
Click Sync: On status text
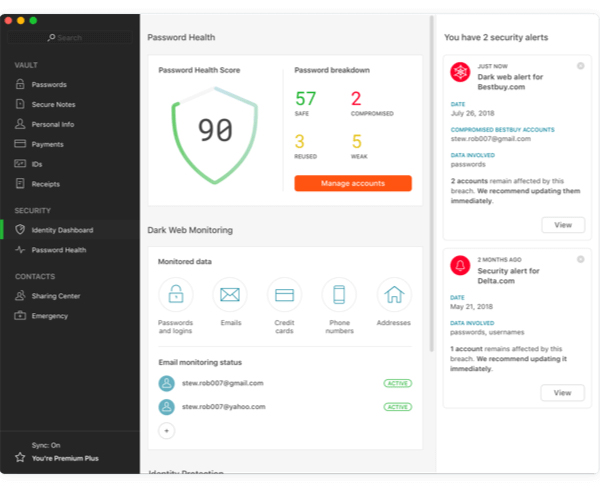[46, 445]
